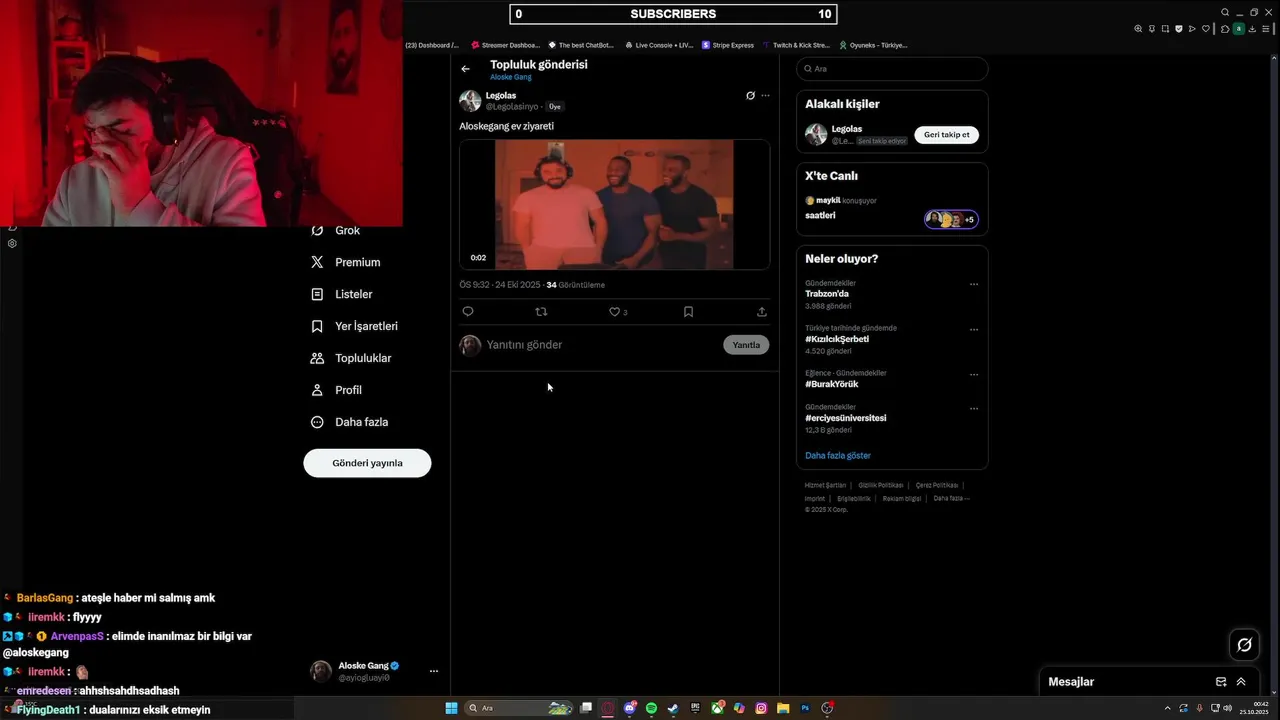Open Instagram from the taskbar
Screen dimensions: 1280x720
click(x=761, y=708)
